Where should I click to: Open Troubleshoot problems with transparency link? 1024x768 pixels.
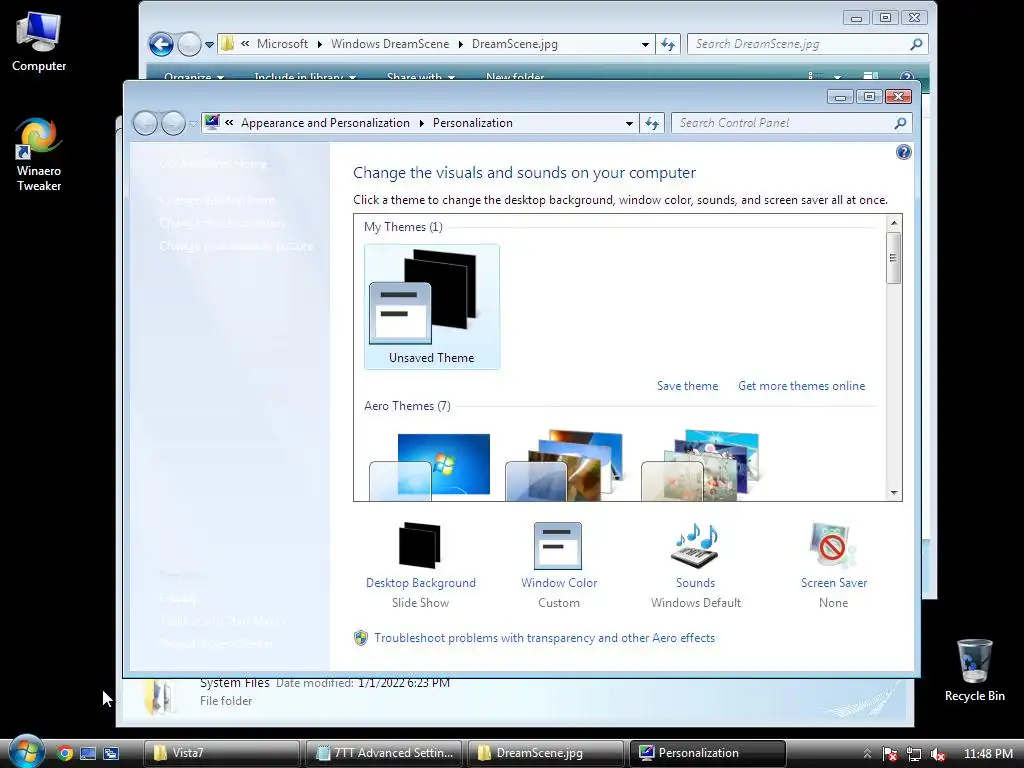click(545, 638)
